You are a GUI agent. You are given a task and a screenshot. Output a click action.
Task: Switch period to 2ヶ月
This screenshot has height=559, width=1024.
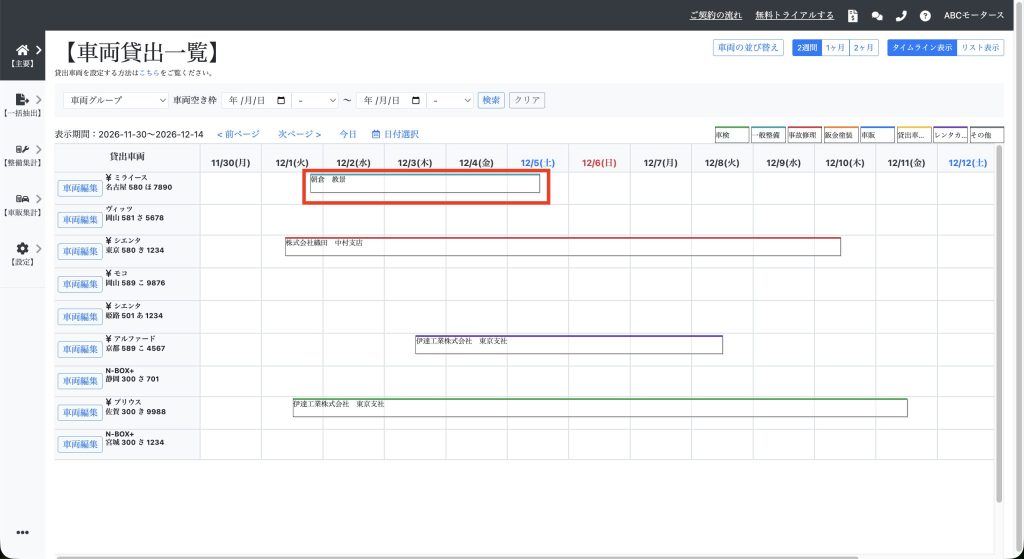coord(864,48)
